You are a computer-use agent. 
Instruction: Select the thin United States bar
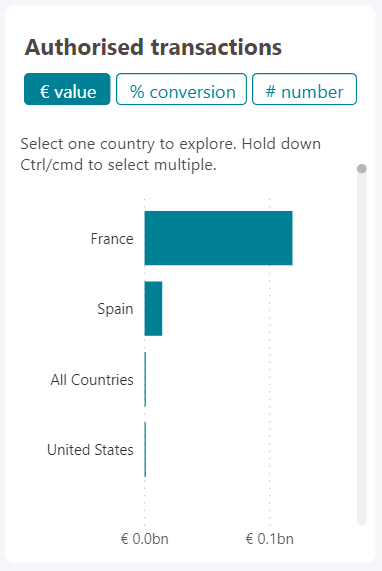click(145, 449)
